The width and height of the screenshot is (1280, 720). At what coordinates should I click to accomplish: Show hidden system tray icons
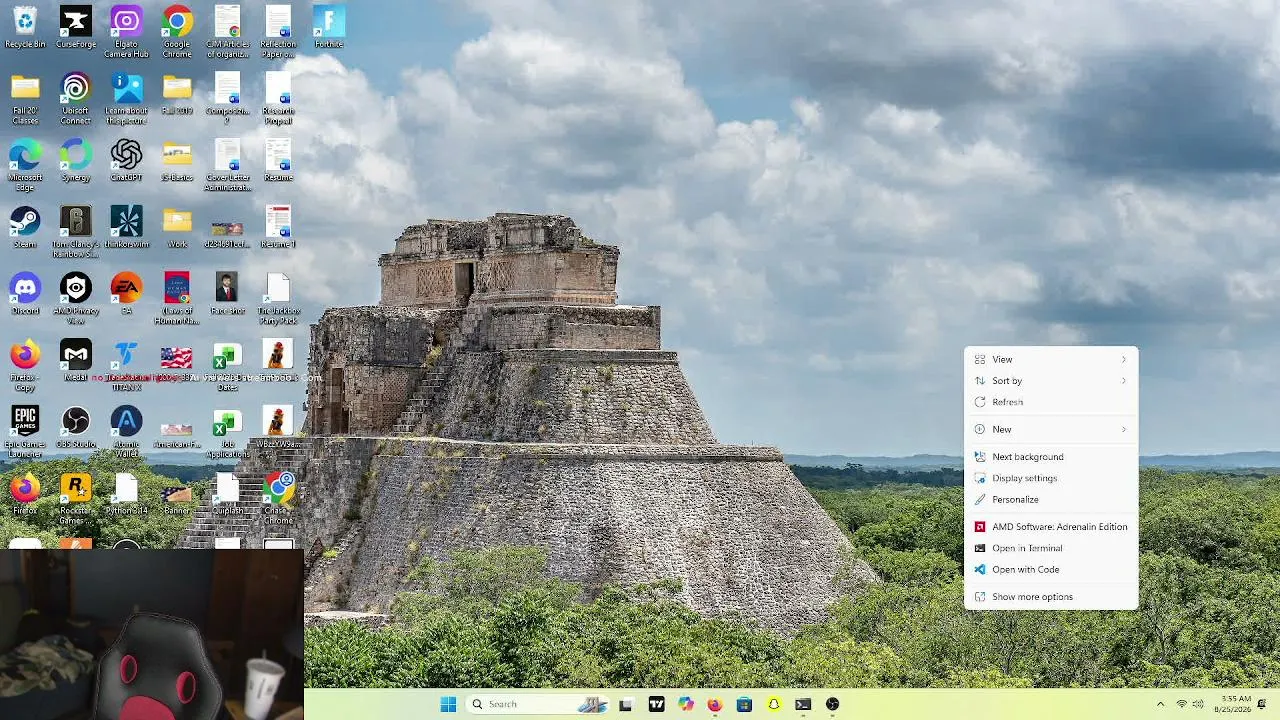1160,704
